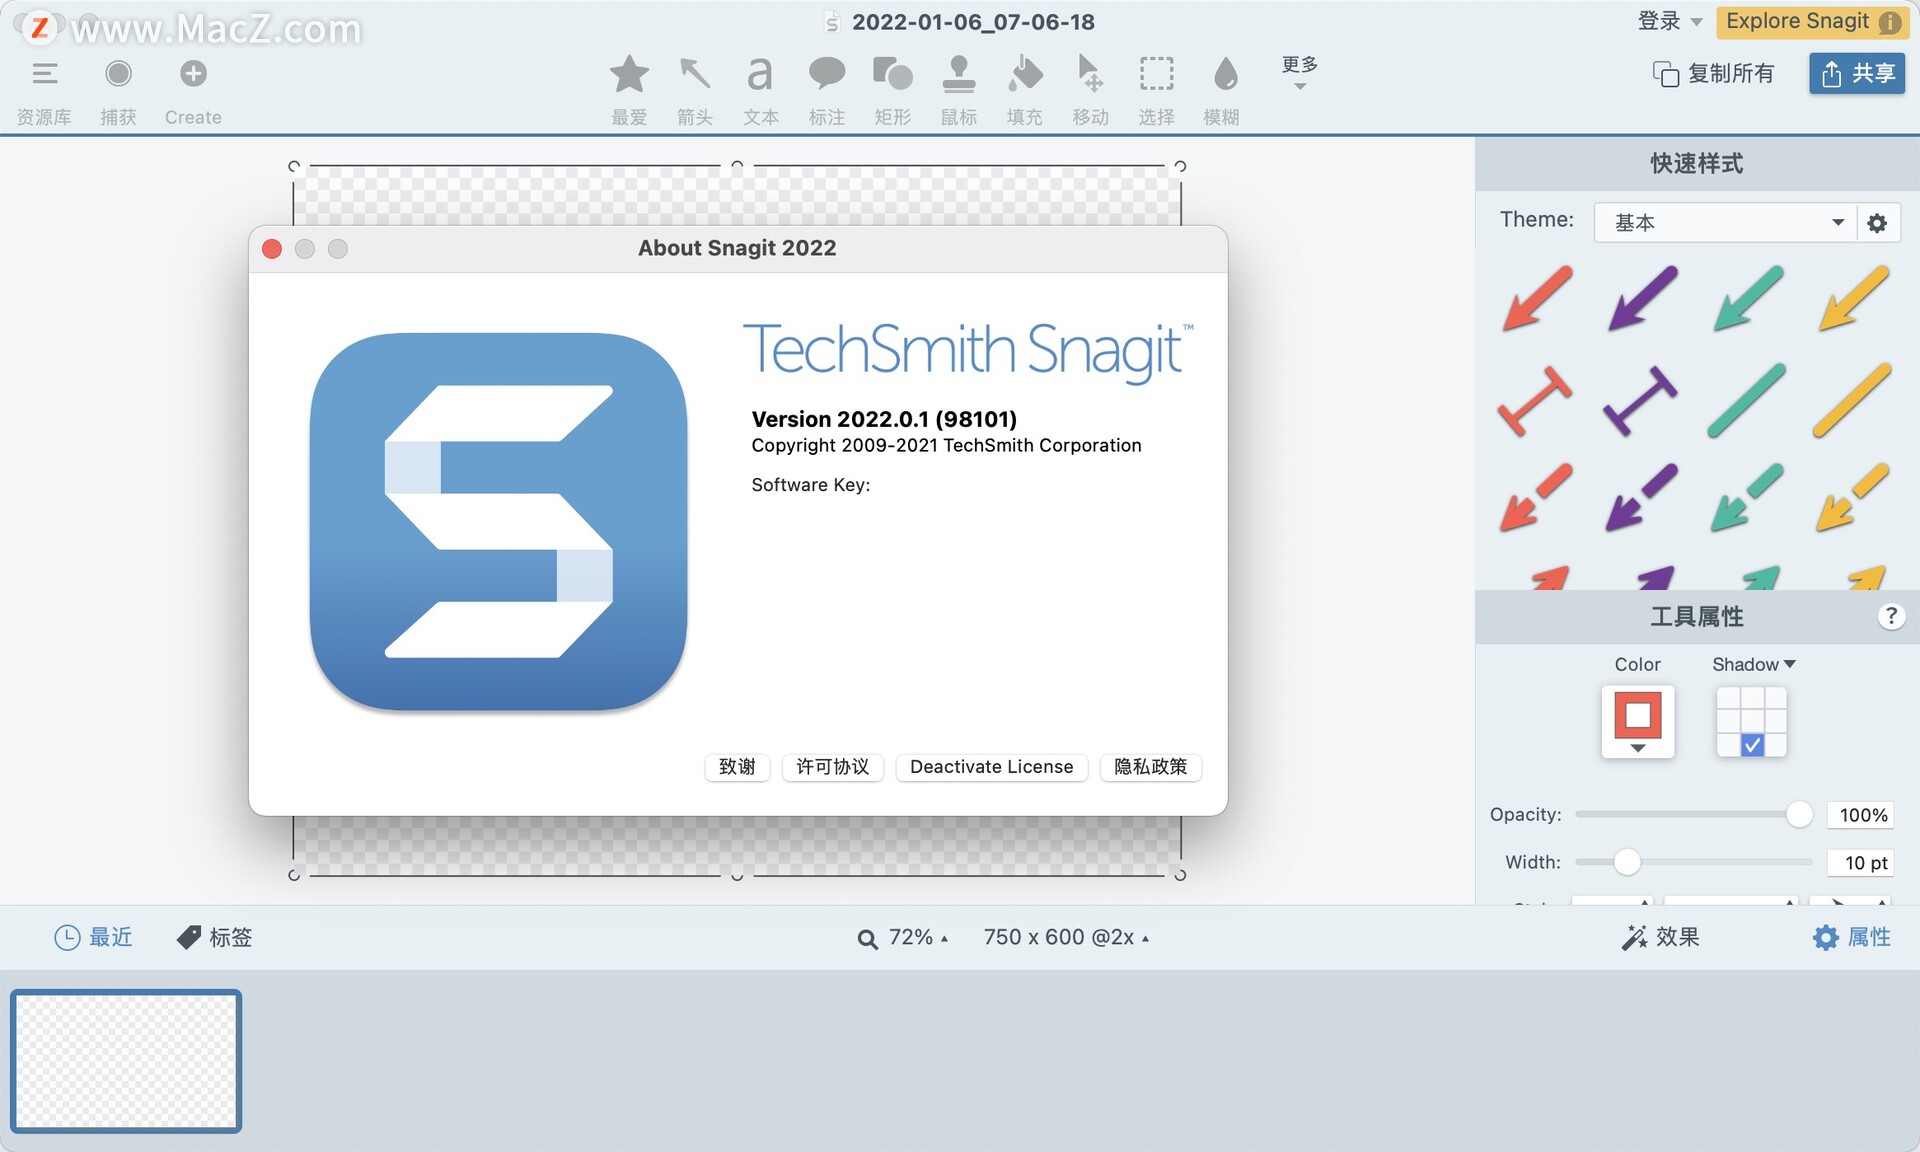The width and height of the screenshot is (1920, 1152).
Task: Select the 模糊 blur tool
Action: pyautogui.click(x=1224, y=74)
